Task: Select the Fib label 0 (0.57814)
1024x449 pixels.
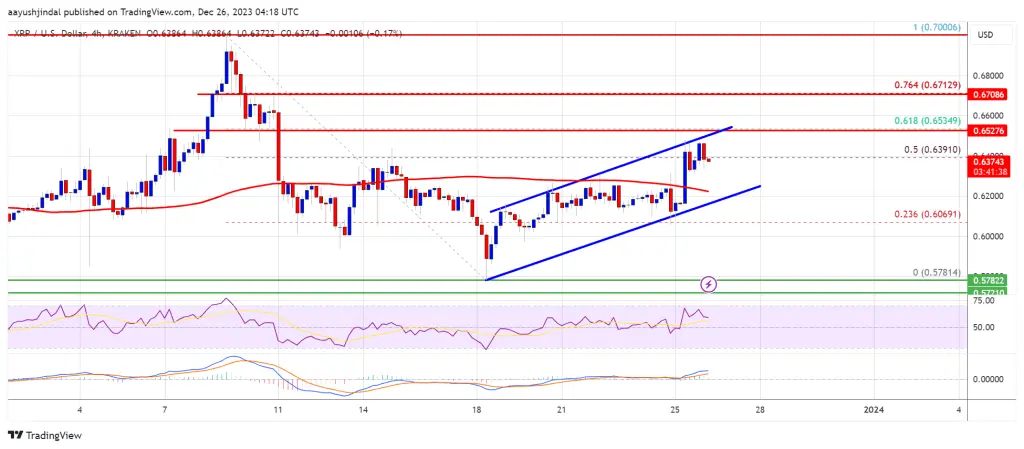Action: click(935, 271)
